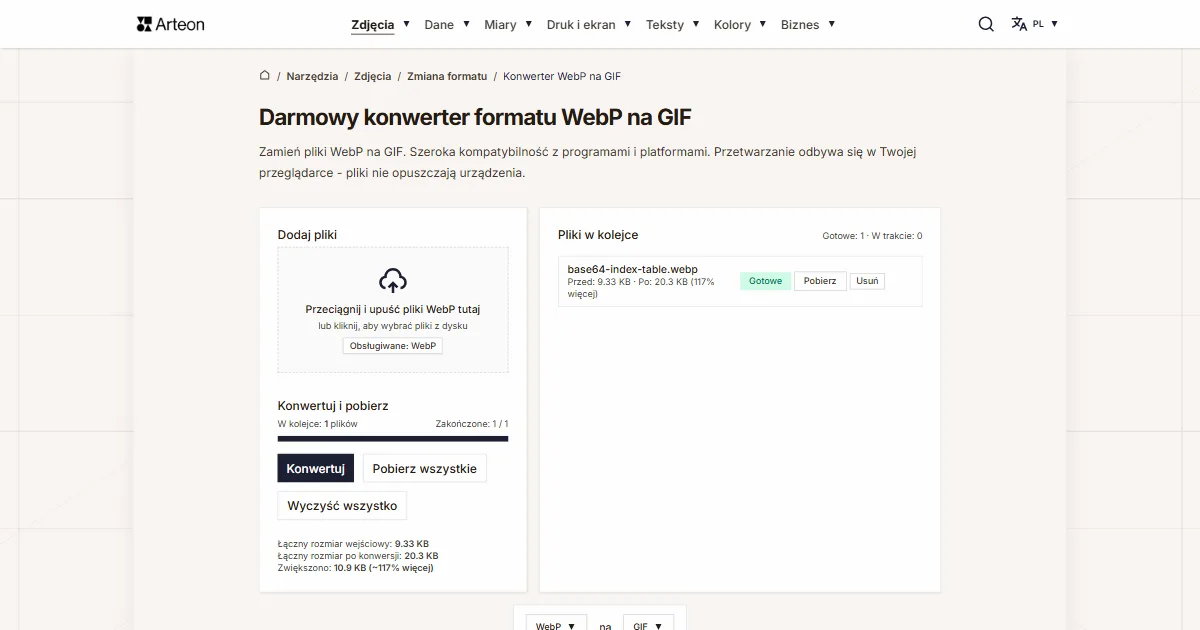This screenshot has width=1200, height=630.
Task: Click the conversion progress bar
Action: pos(393,438)
